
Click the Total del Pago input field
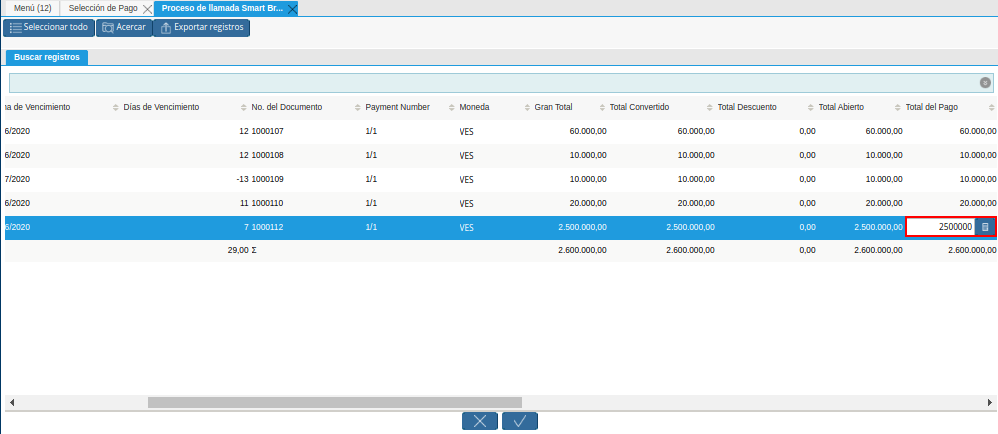tap(940, 227)
